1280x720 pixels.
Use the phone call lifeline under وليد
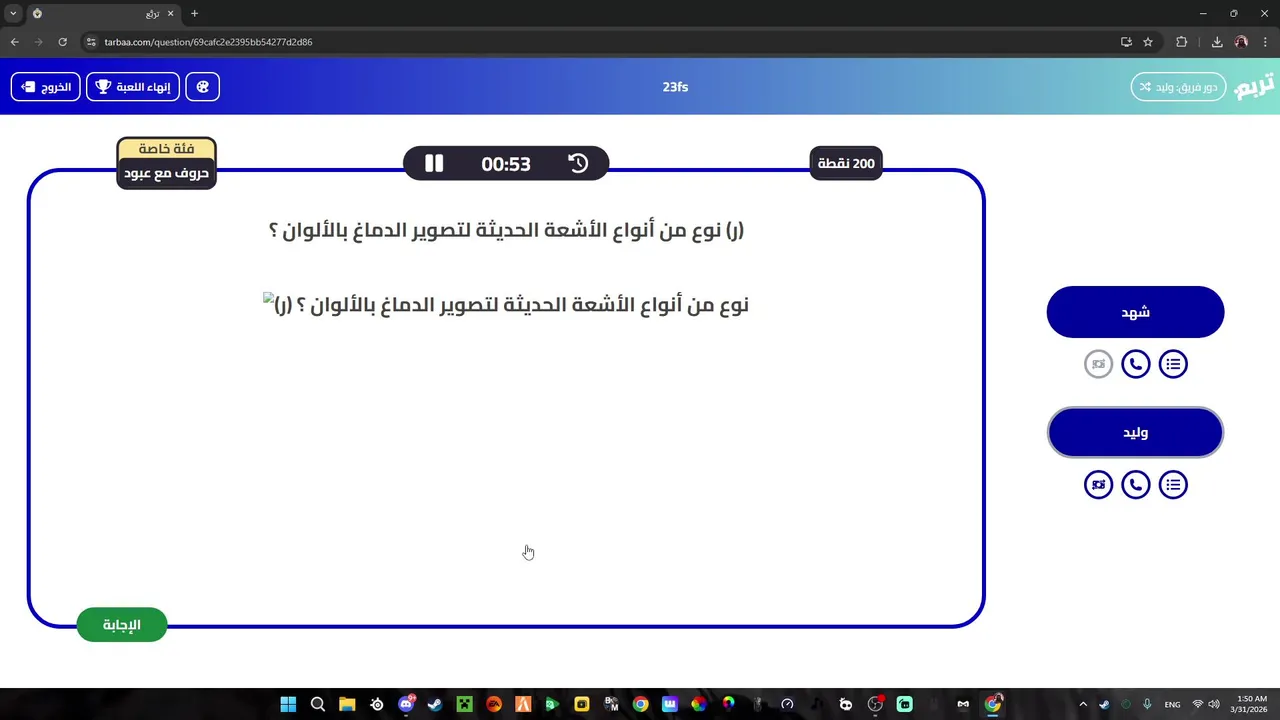click(1136, 485)
